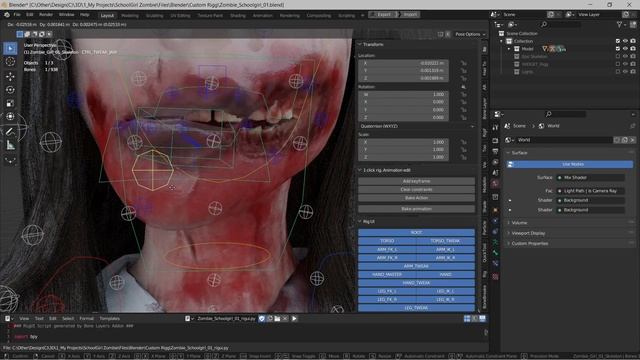
Task: Click the World icon in properties breadcrumb
Action: pyautogui.click(x=541, y=126)
